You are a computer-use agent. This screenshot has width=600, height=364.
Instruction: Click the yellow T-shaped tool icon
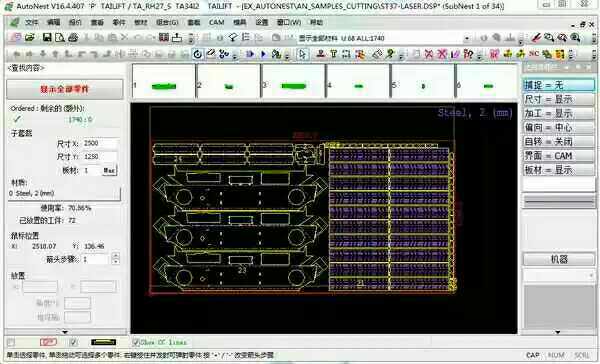pyautogui.click(x=334, y=54)
